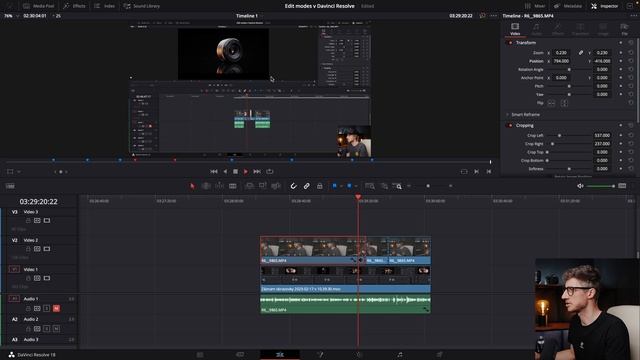Toggle position lock padlock in toolbar

tap(320, 186)
